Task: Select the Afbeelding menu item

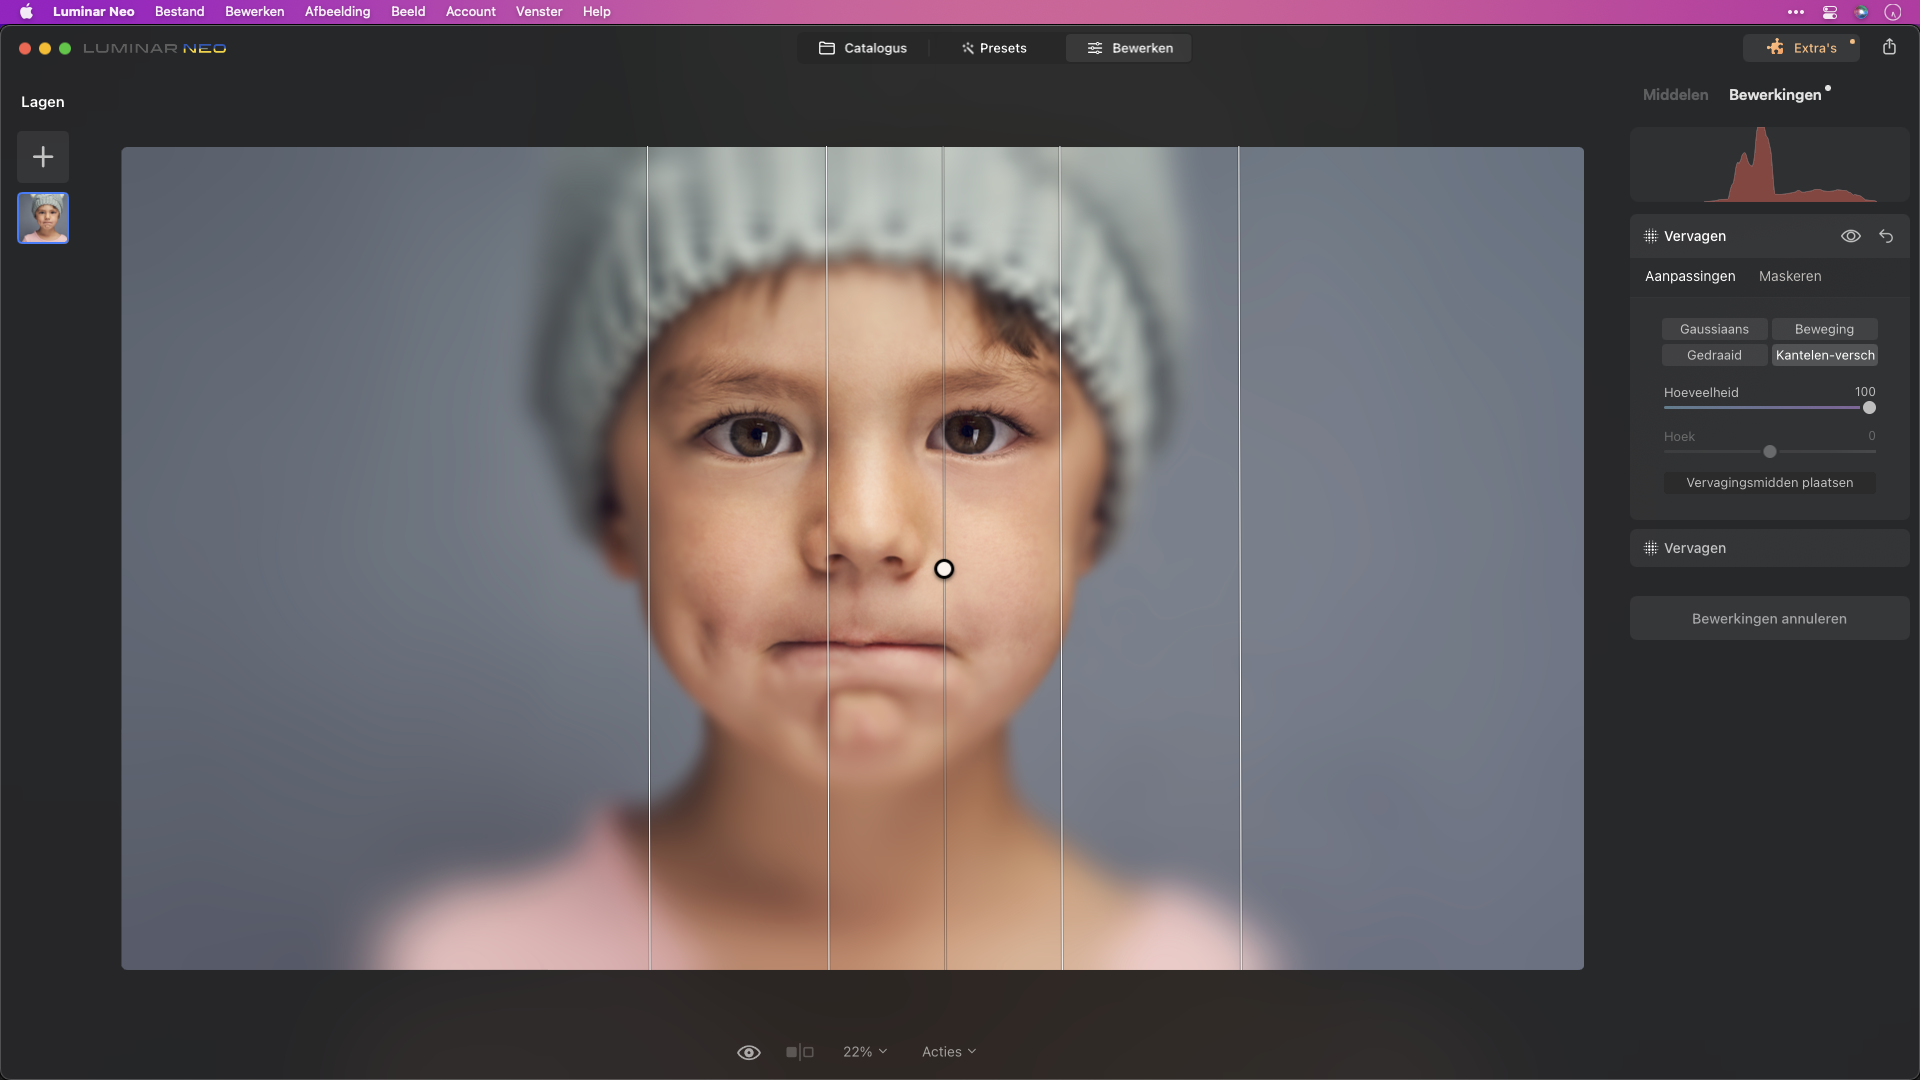Action: coord(338,12)
